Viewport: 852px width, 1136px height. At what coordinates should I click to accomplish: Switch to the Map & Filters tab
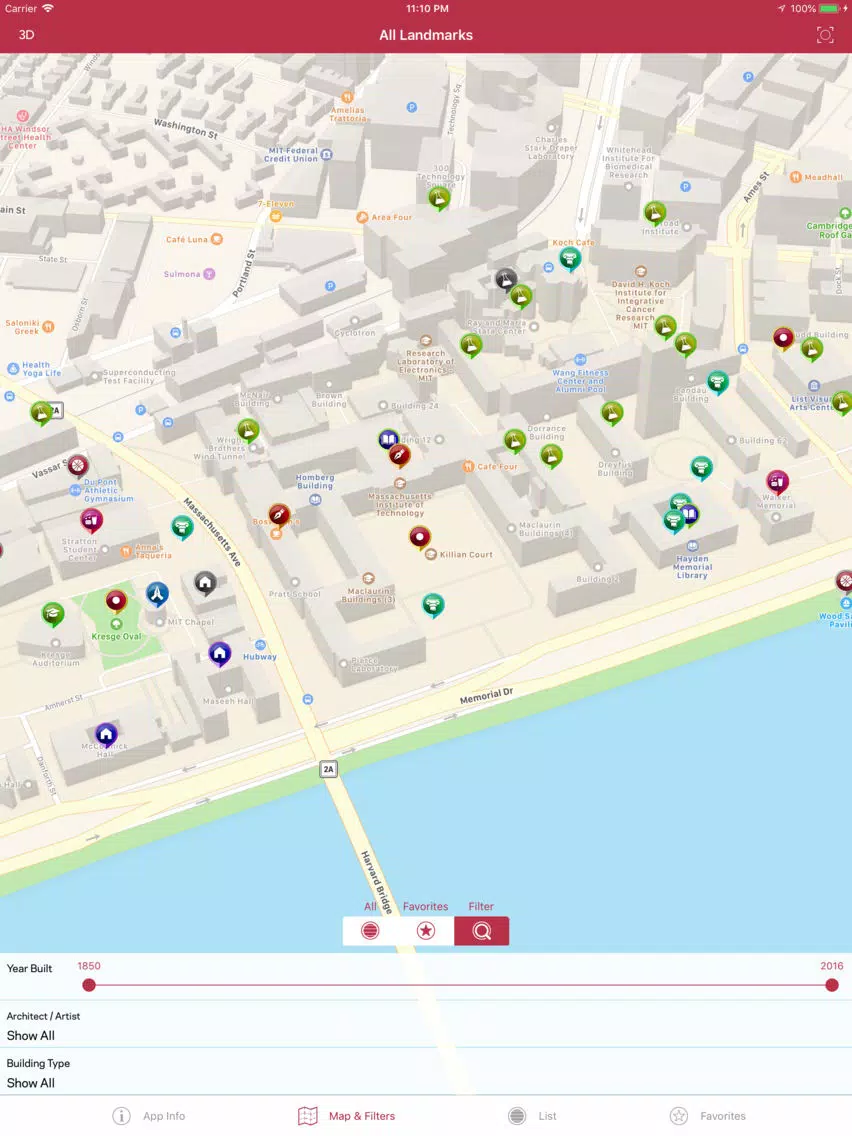347,1116
